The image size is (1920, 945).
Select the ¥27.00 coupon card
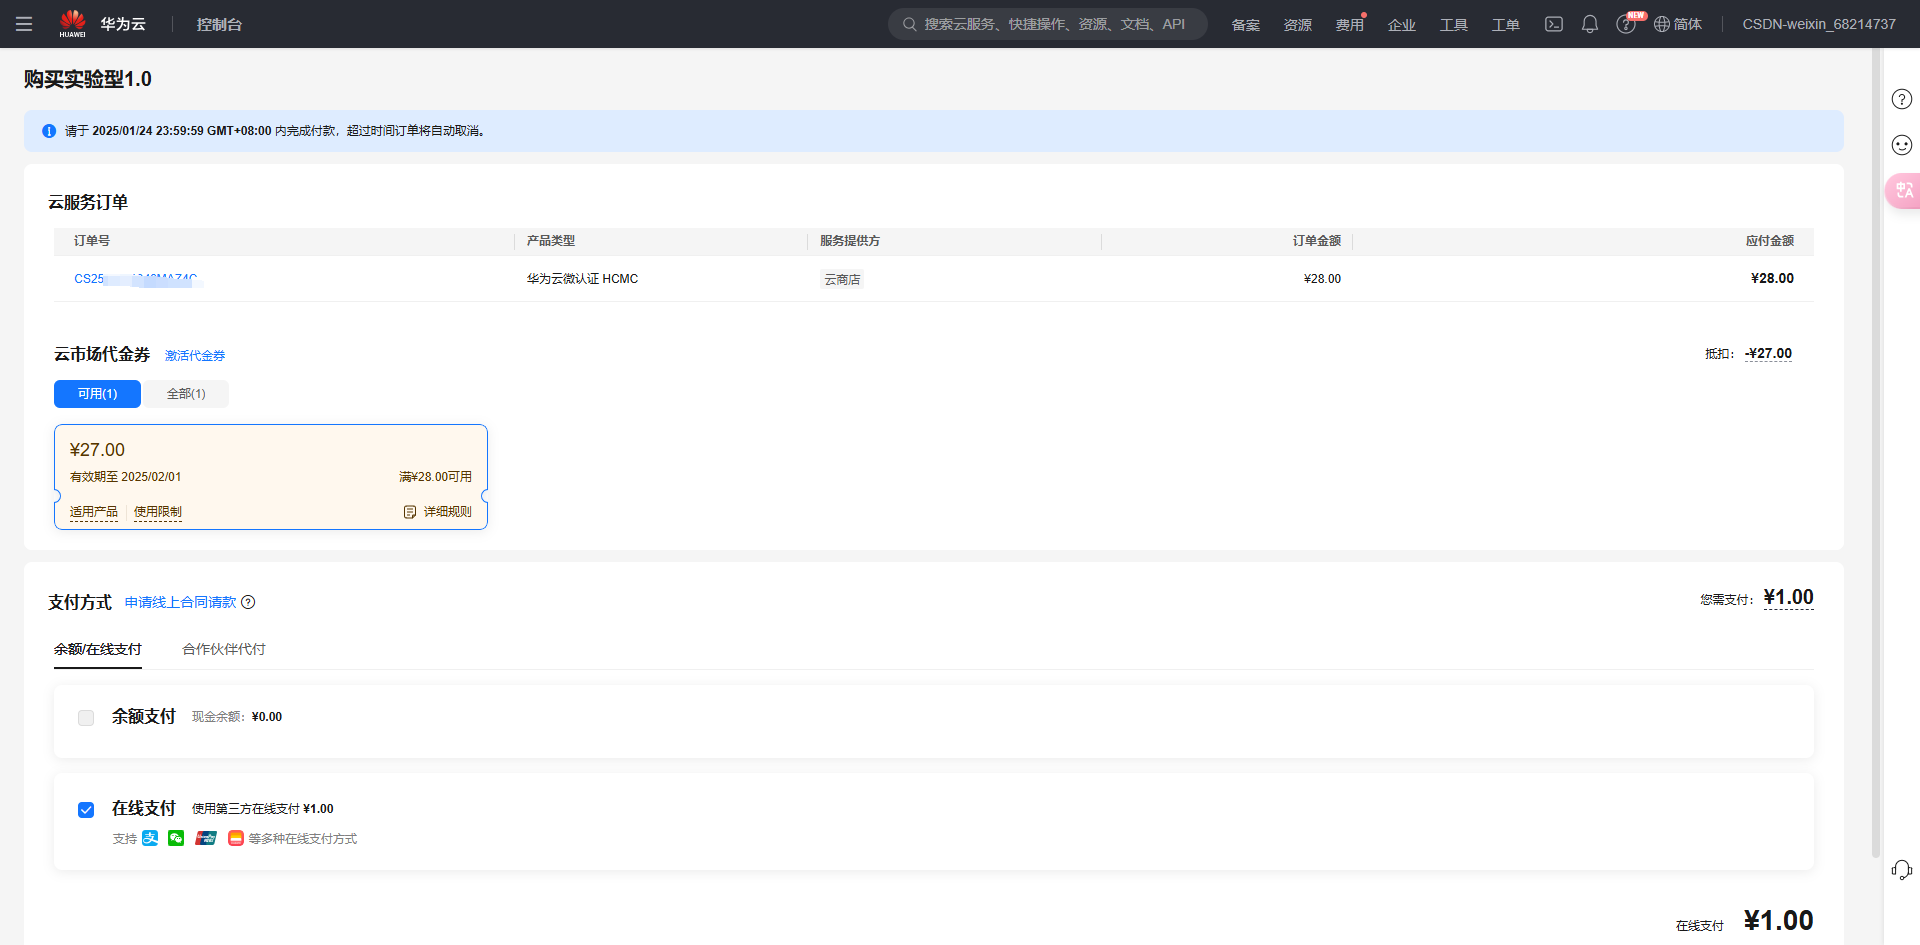(x=270, y=470)
